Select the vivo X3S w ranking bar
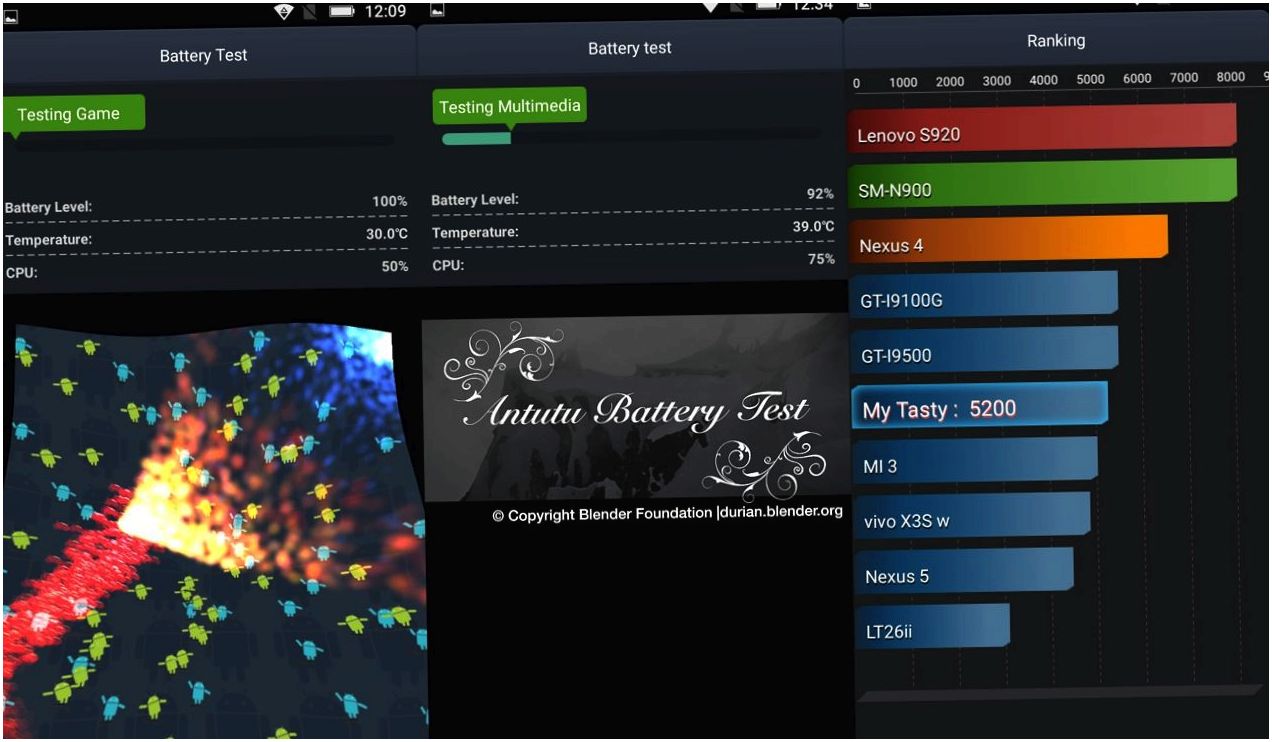 coord(972,517)
